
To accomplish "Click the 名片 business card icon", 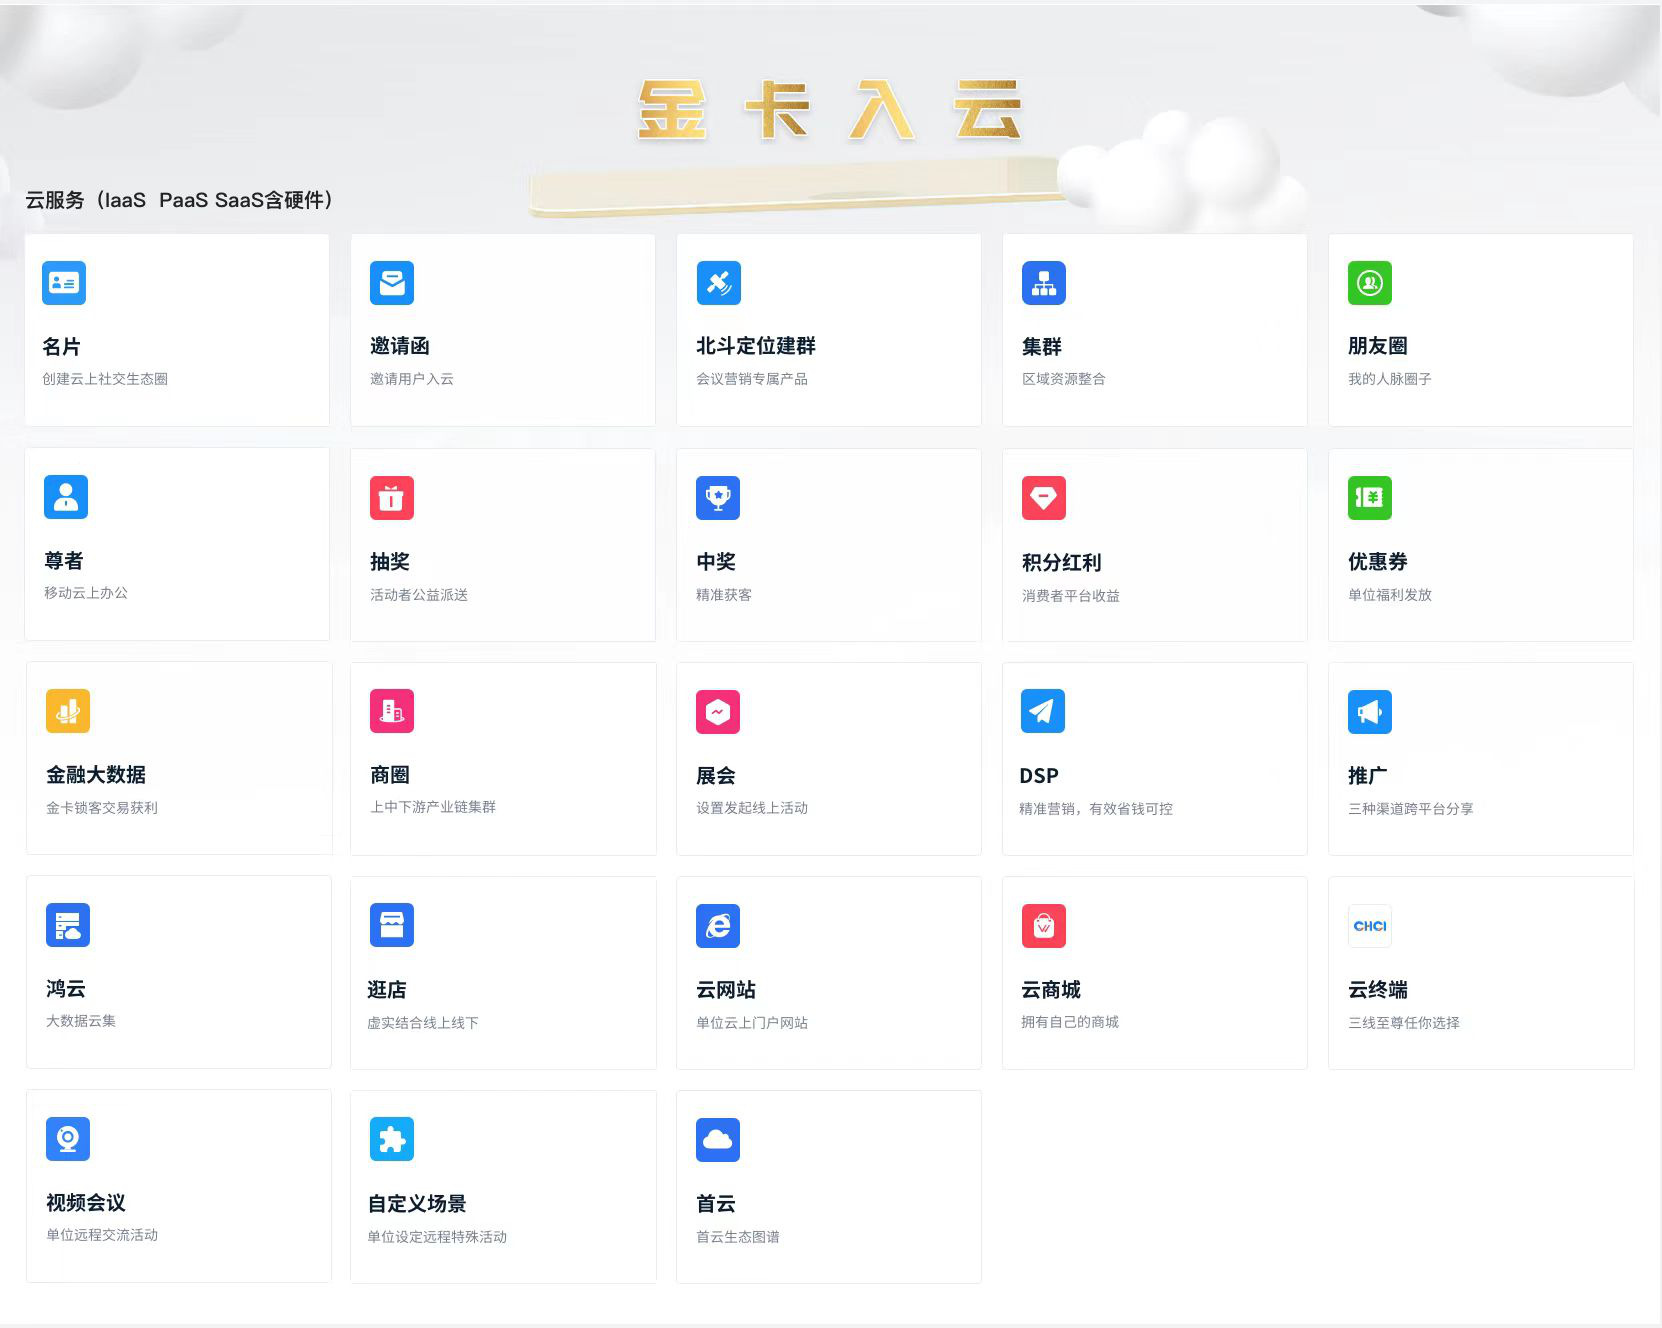I will (x=64, y=283).
